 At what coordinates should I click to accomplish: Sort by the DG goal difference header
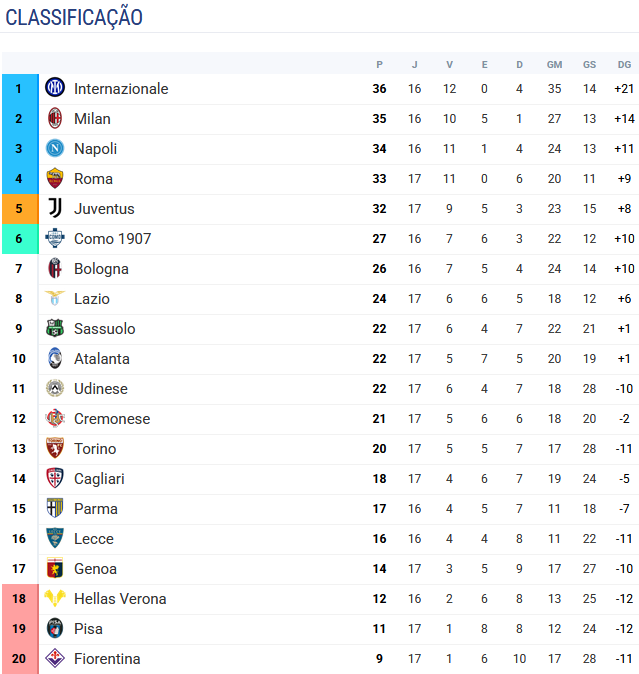[624, 64]
